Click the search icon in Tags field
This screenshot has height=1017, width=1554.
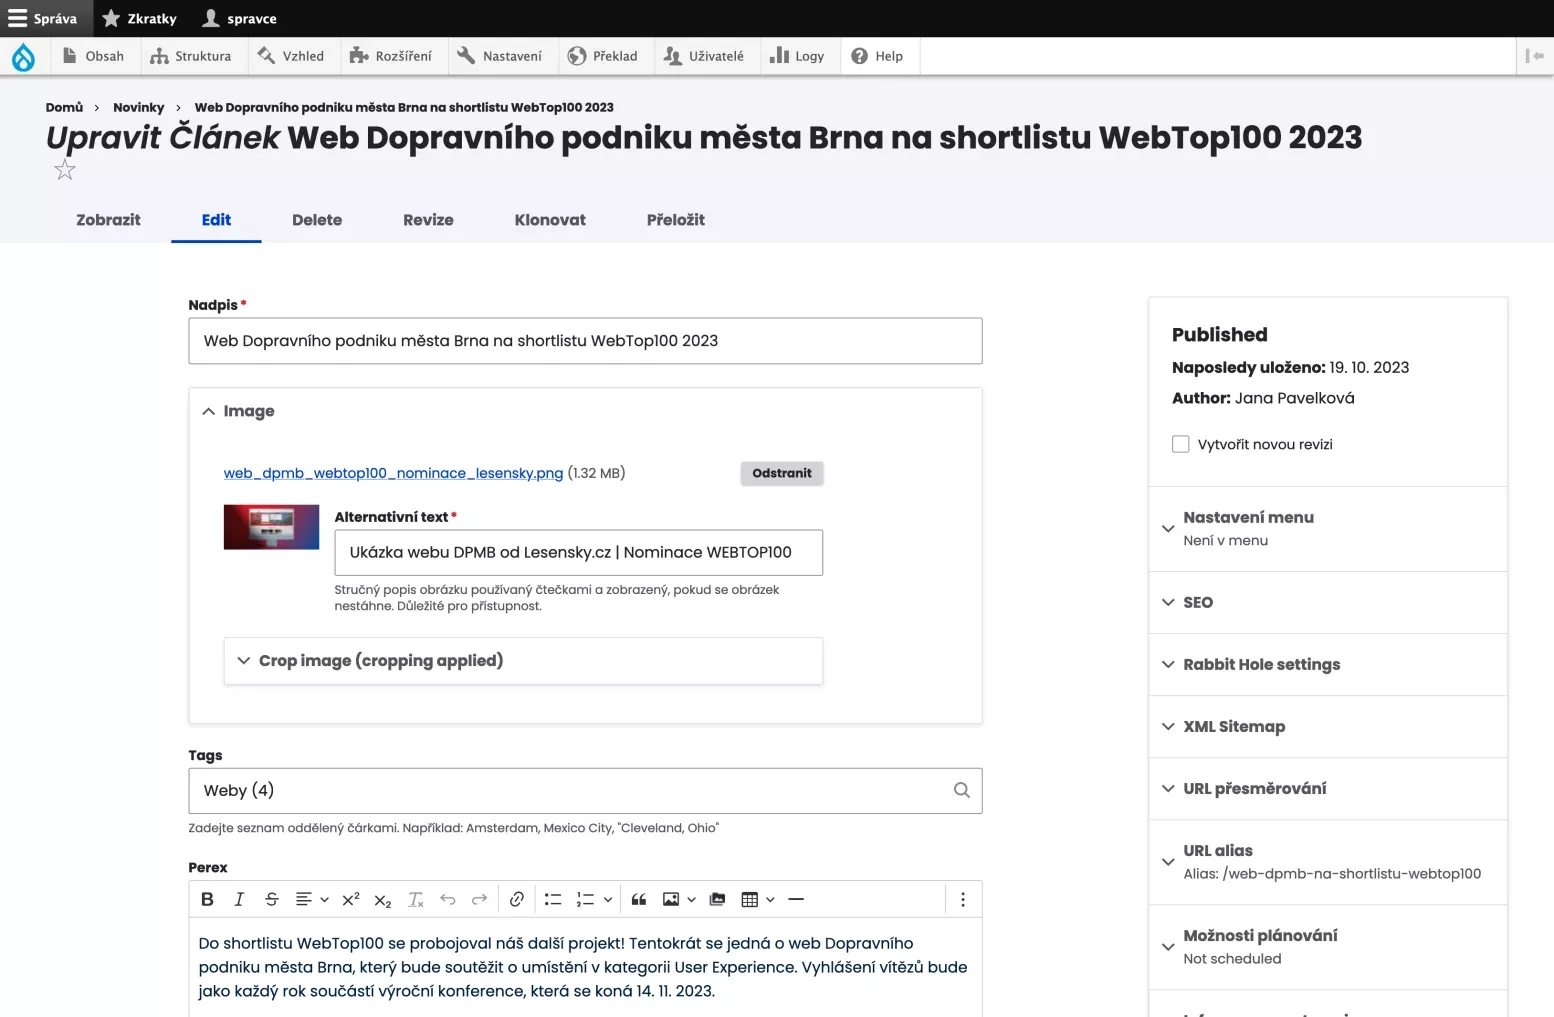[961, 790]
